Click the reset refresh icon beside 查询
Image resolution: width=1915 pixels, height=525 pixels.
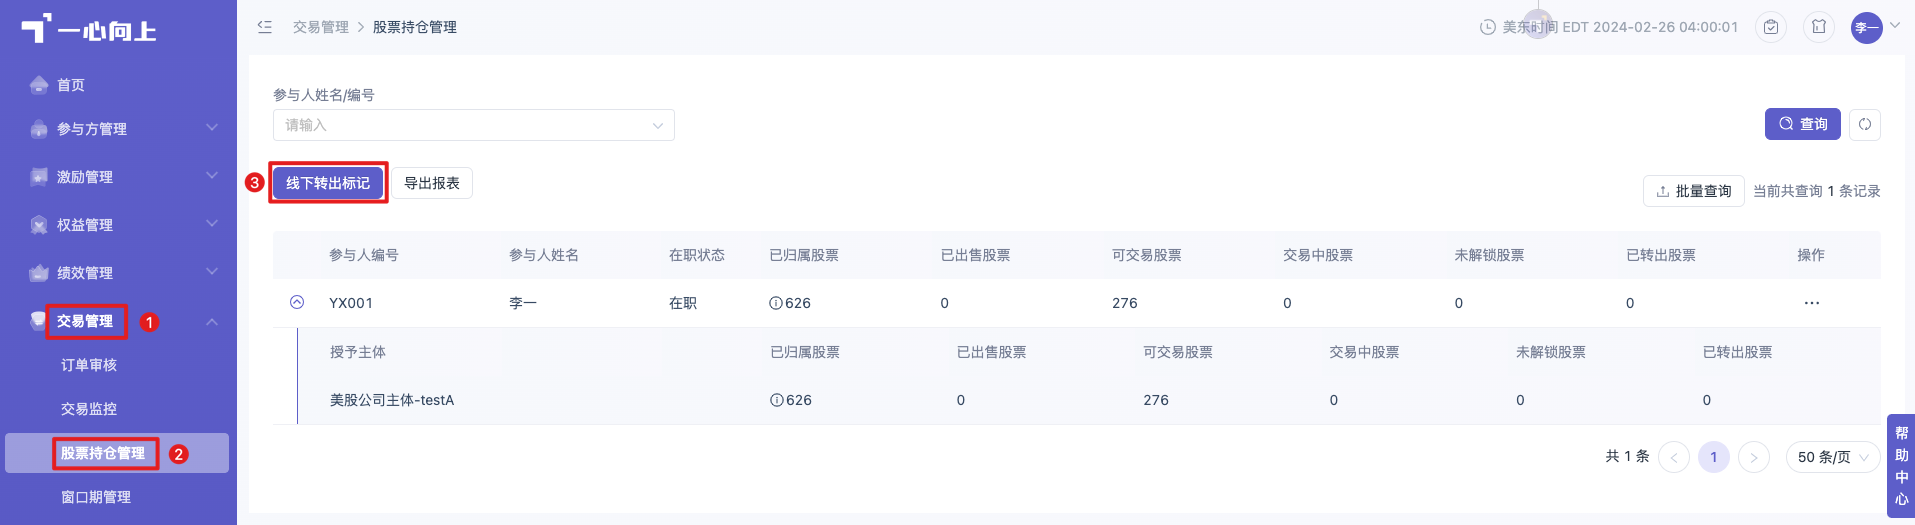[x=1865, y=124]
